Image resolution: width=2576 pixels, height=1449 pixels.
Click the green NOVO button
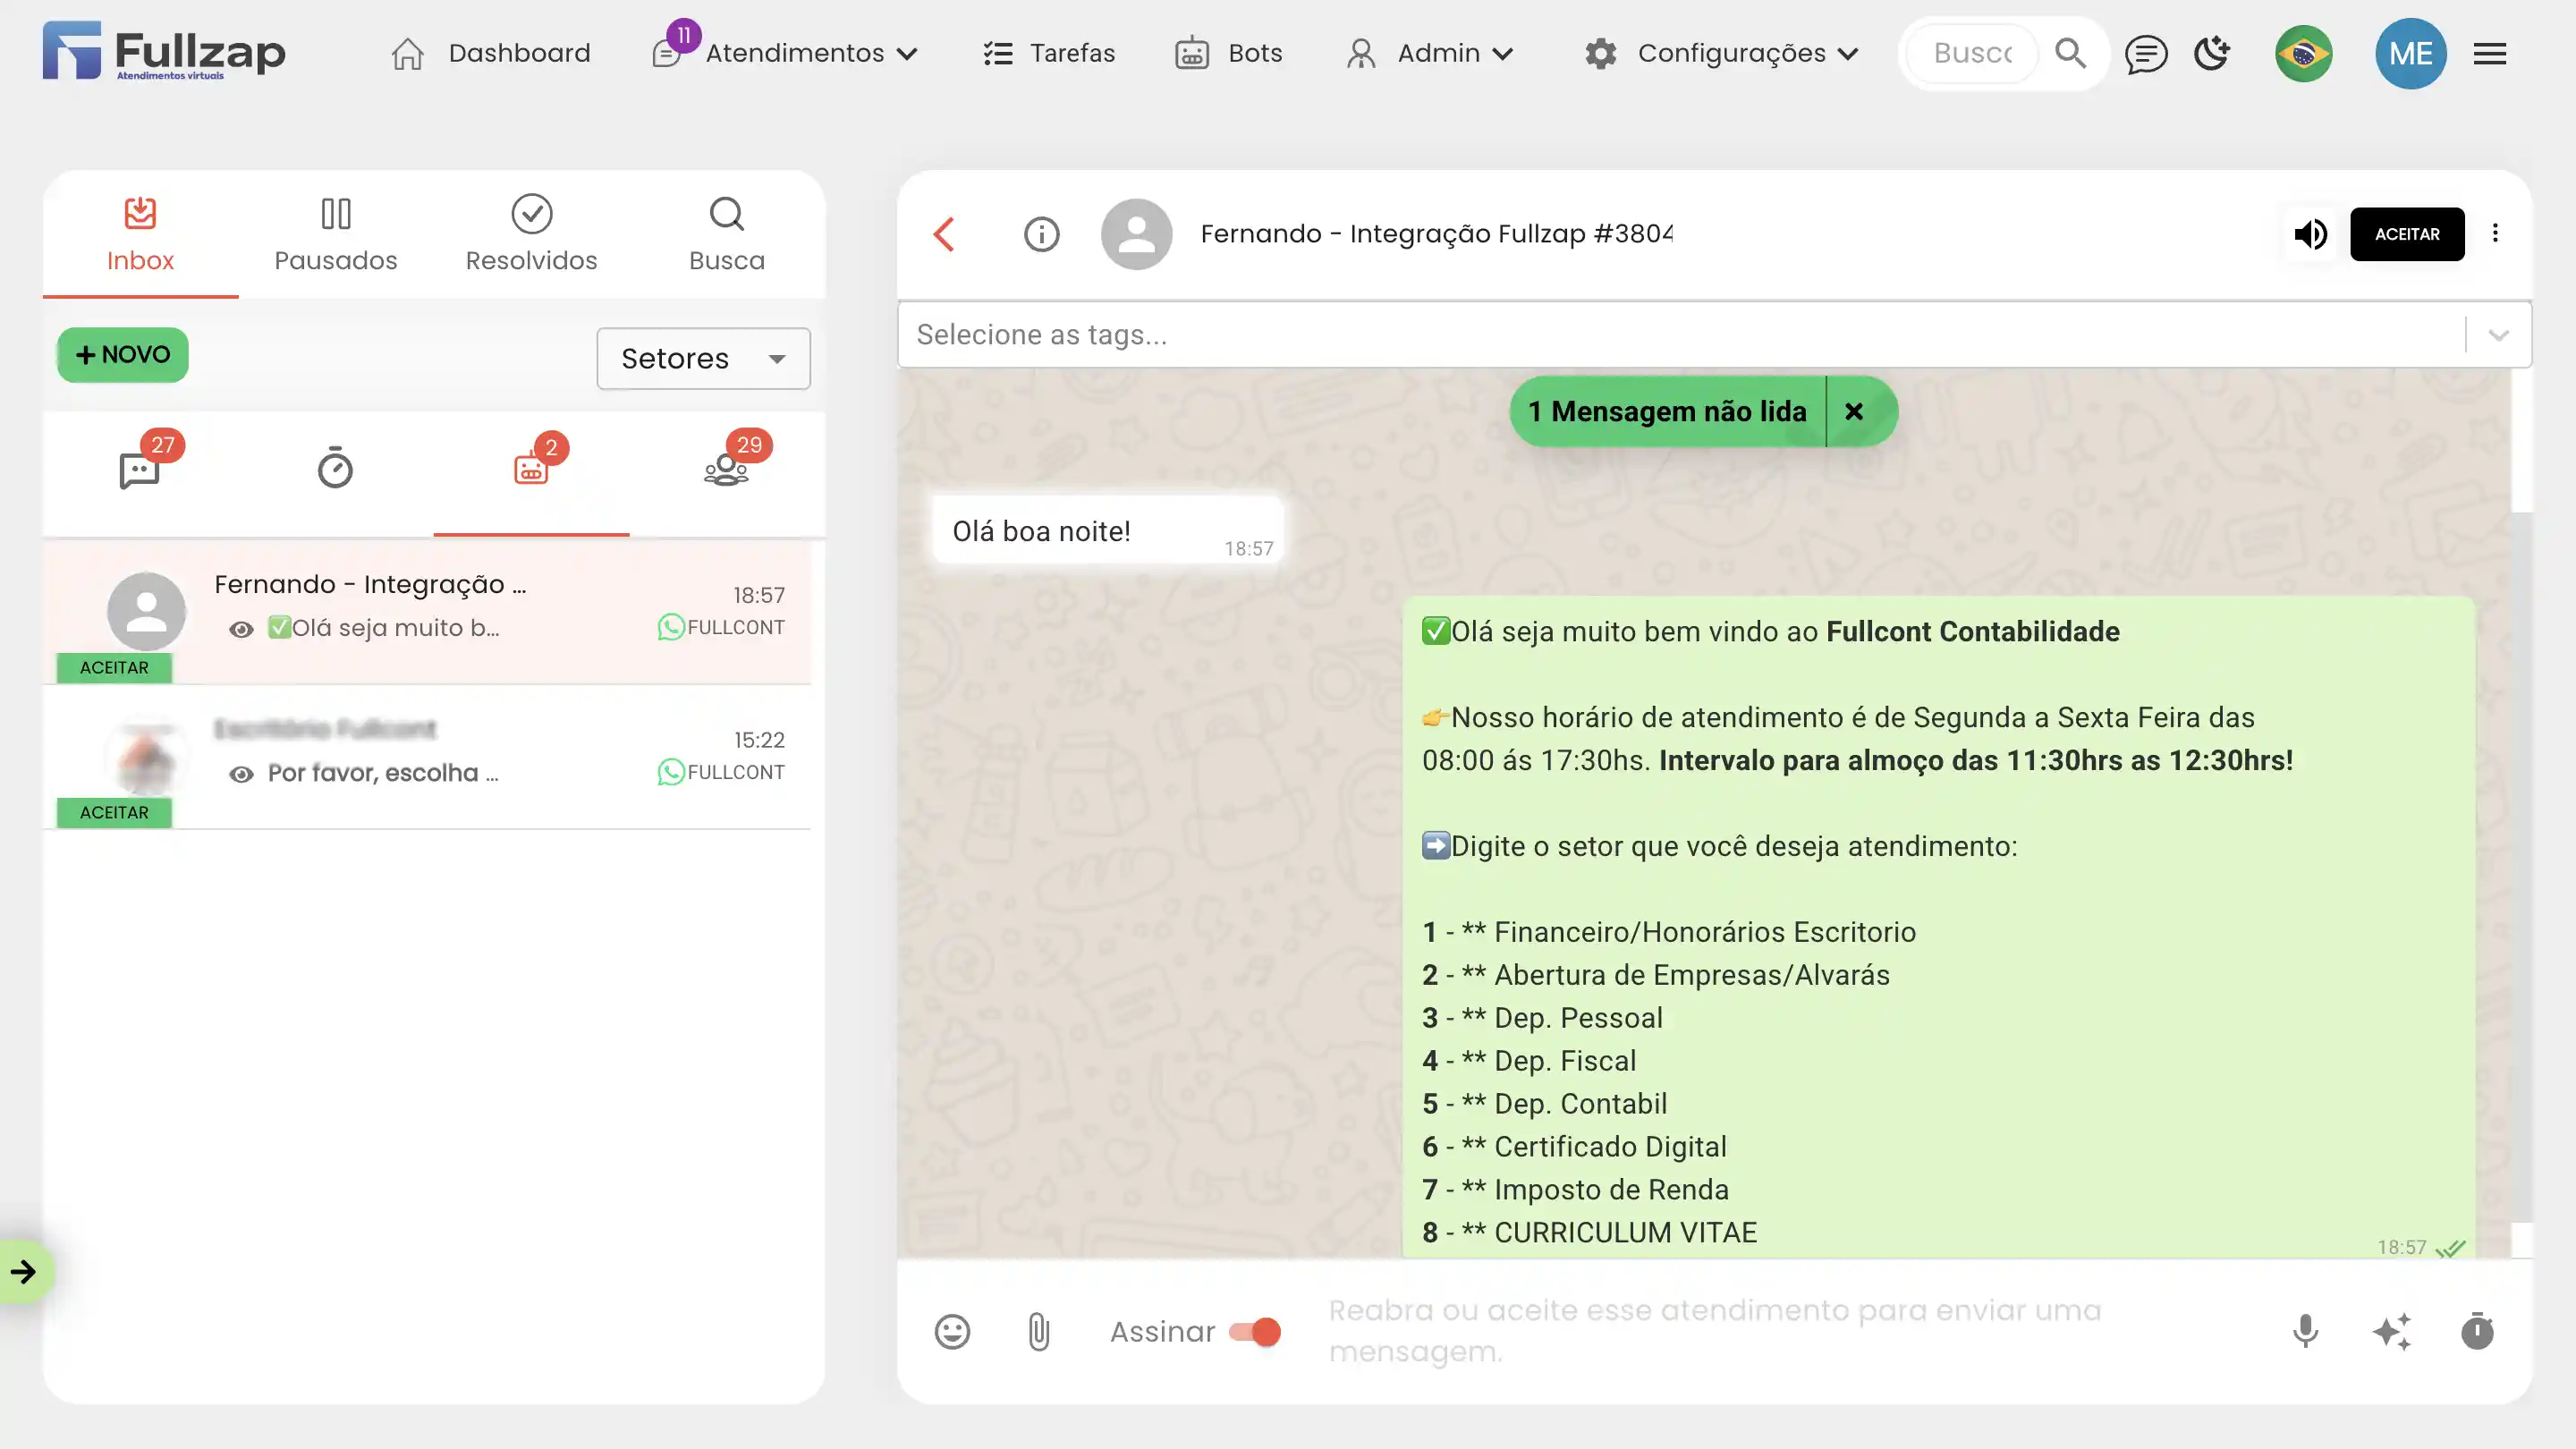click(x=123, y=354)
